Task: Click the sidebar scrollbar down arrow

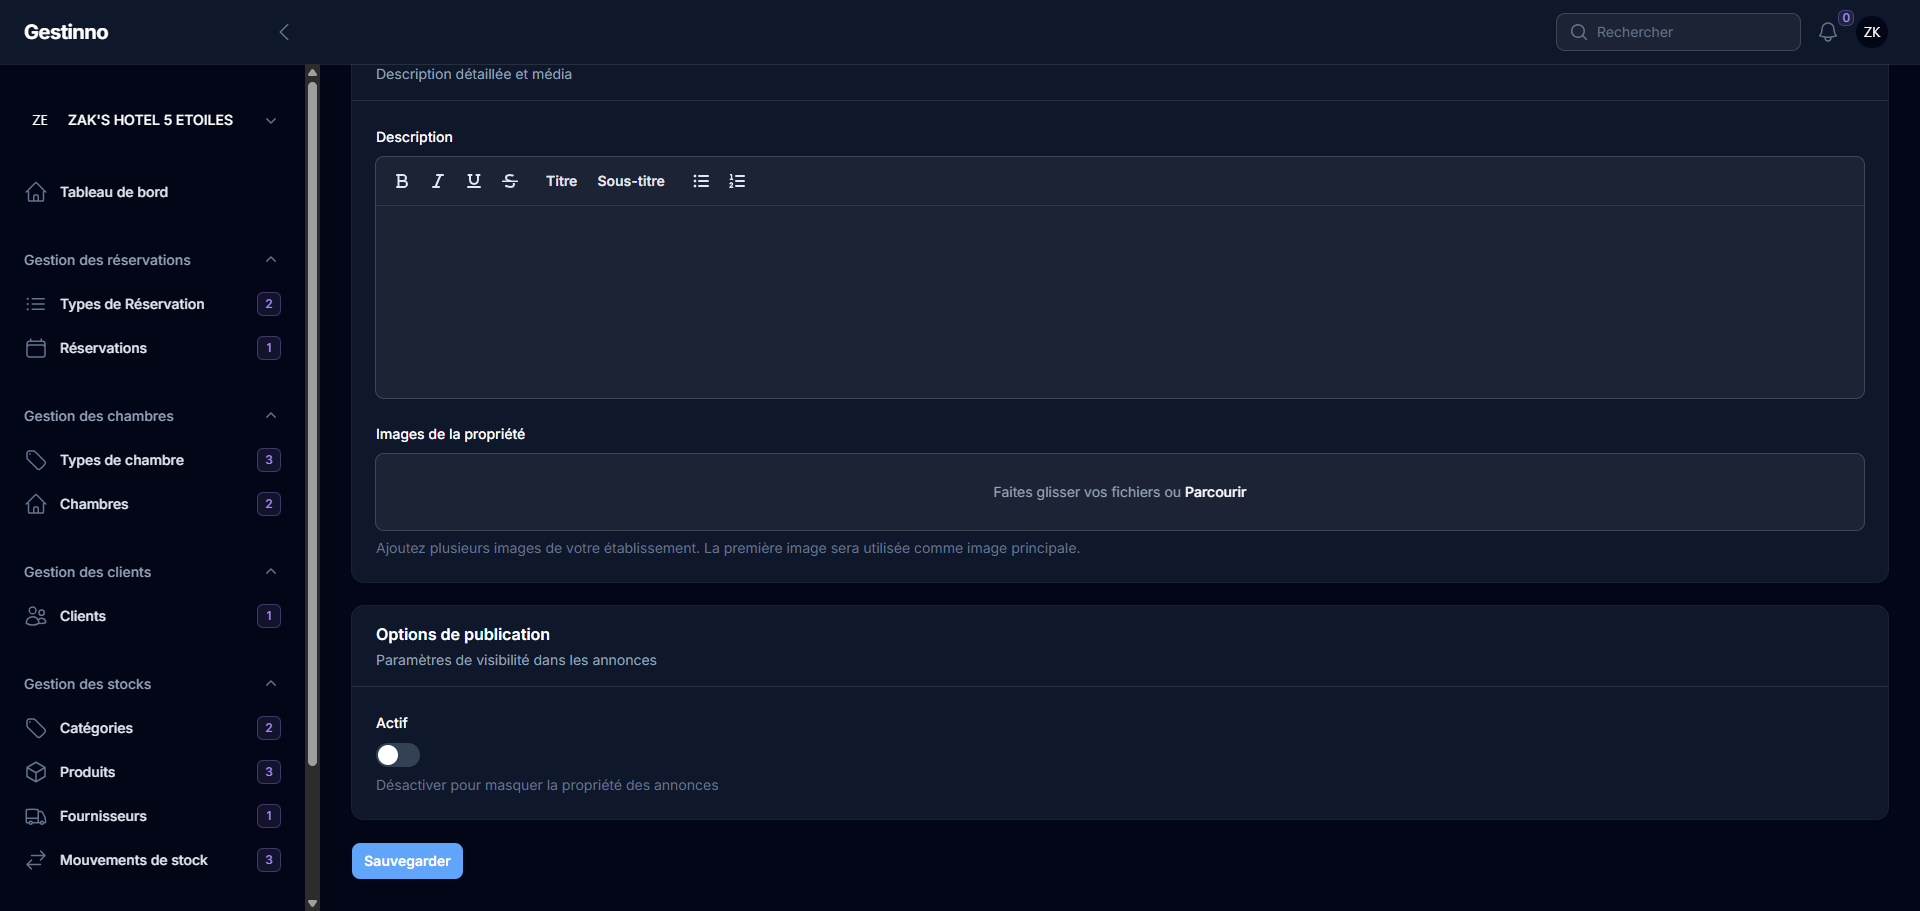Action: (x=312, y=903)
